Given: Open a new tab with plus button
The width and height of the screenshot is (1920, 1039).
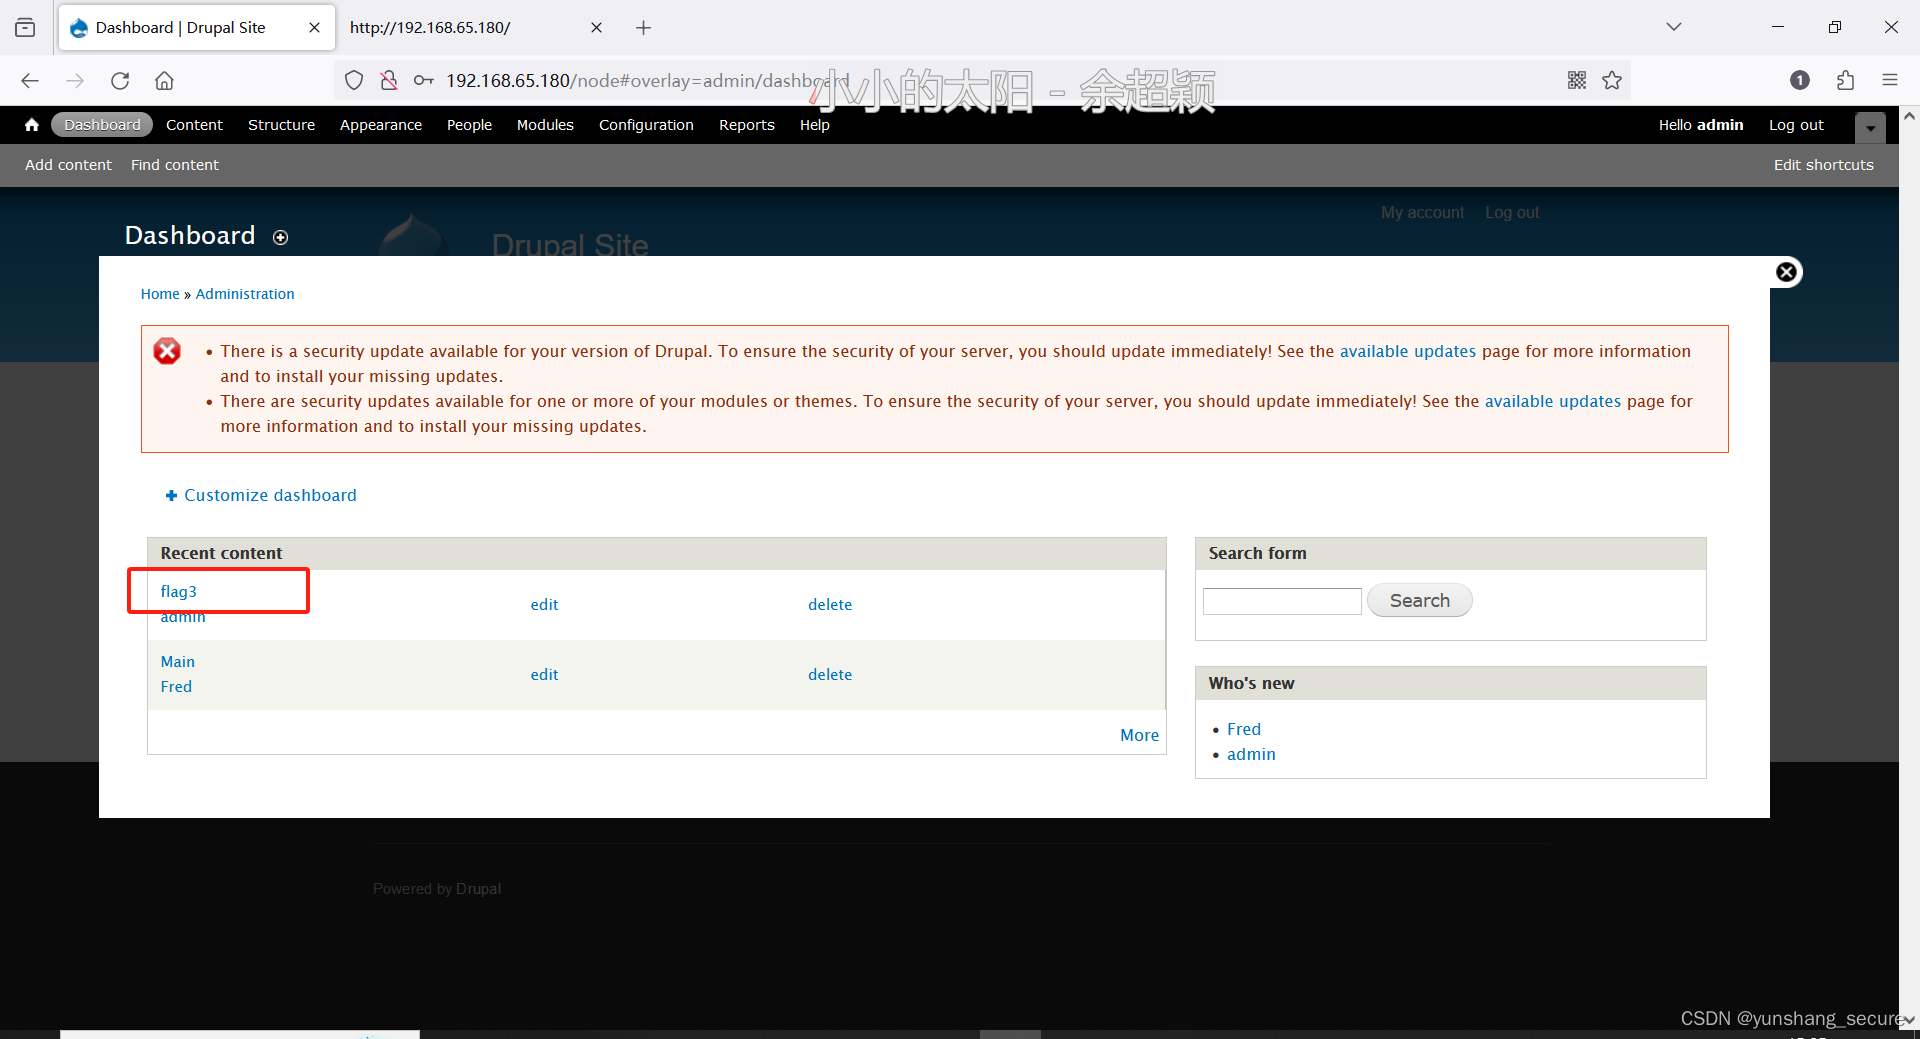Looking at the screenshot, I should [x=643, y=28].
